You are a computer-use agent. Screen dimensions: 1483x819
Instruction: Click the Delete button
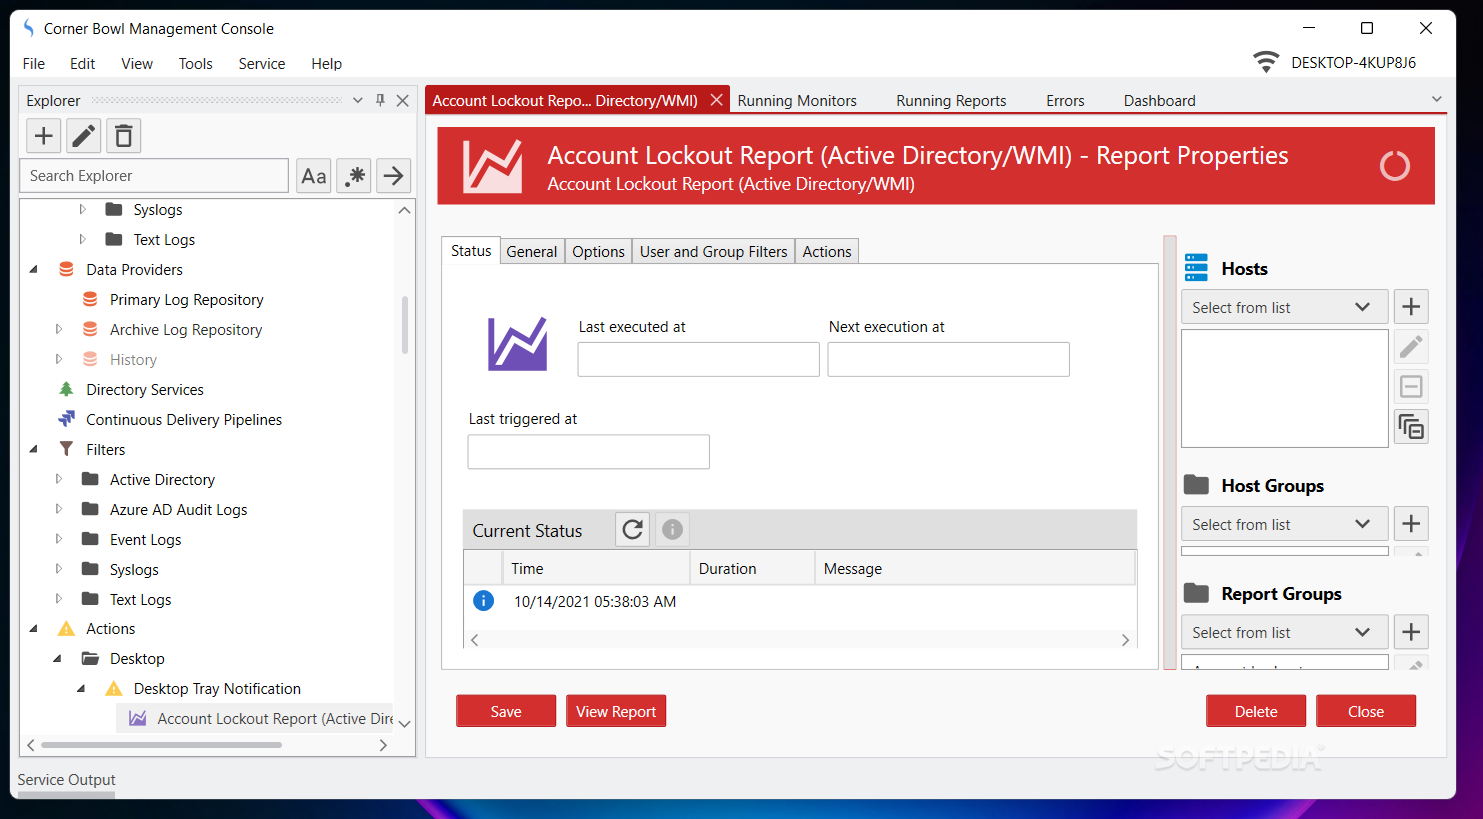coord(1256,711)
